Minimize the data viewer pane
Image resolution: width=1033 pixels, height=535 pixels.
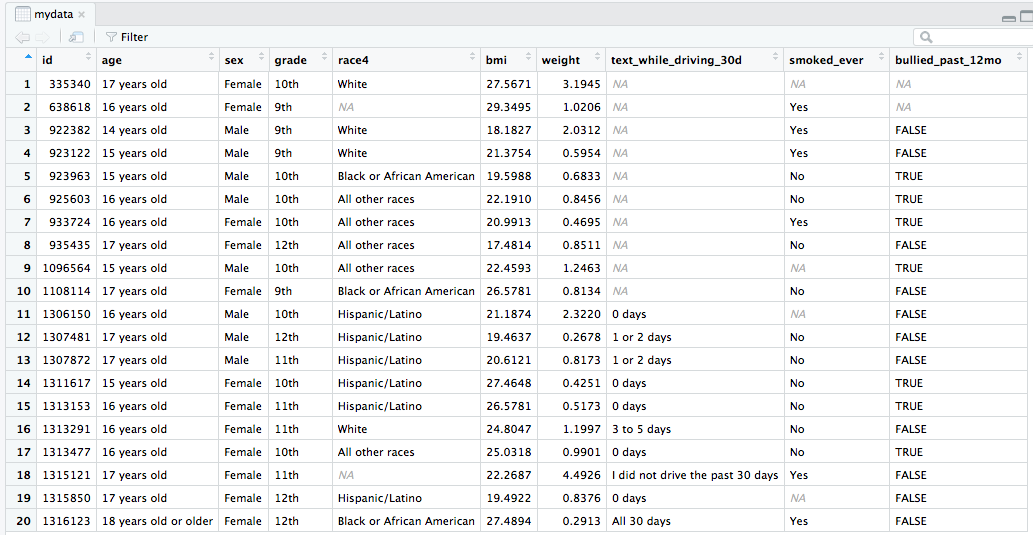(x=1008, y=19)
